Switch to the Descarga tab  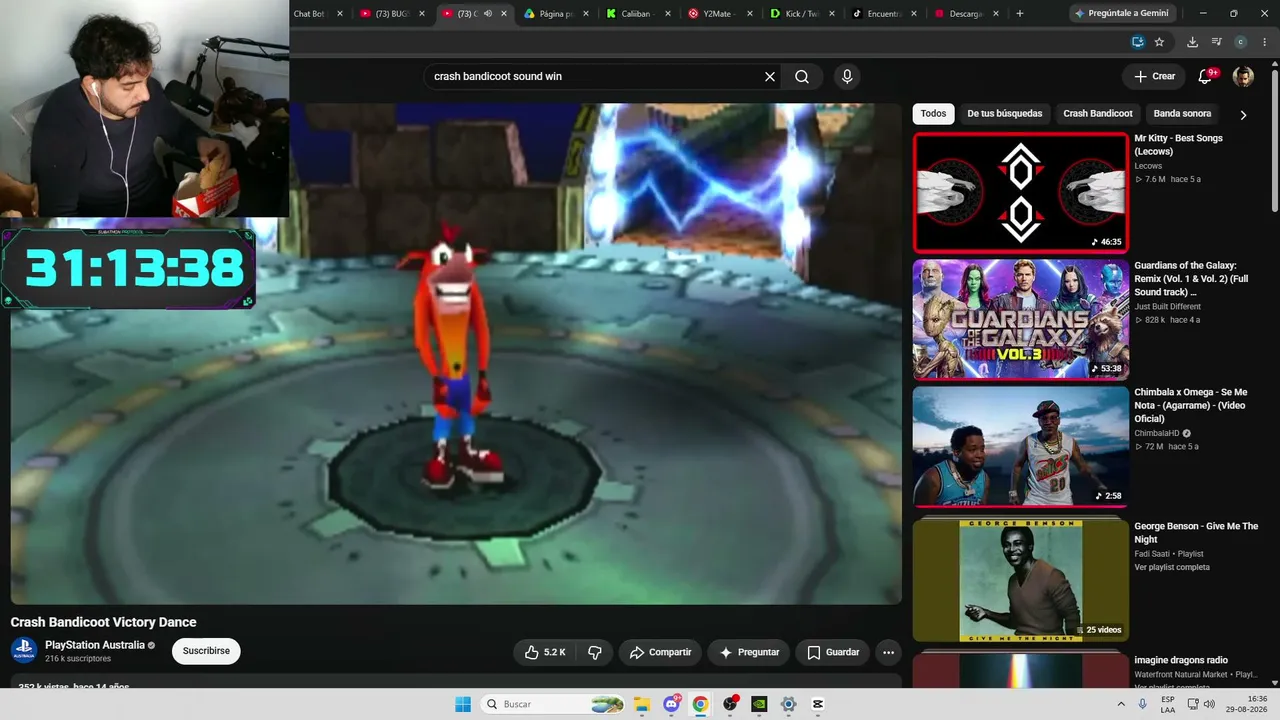point(966,14)
